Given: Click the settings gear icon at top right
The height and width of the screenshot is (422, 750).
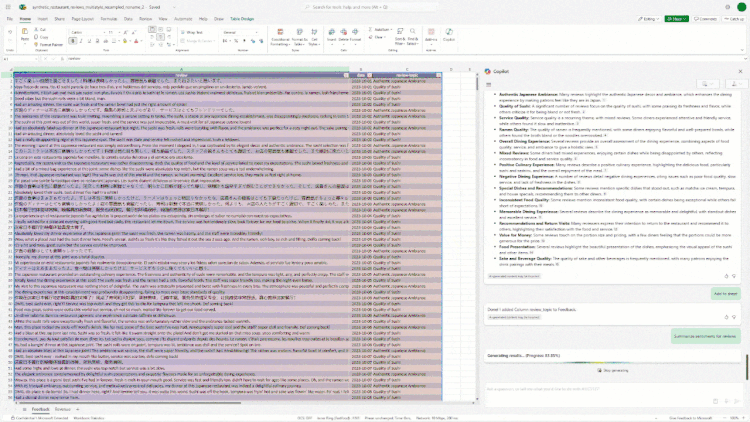Looking at the screenshot, I should tap(728, 7).
